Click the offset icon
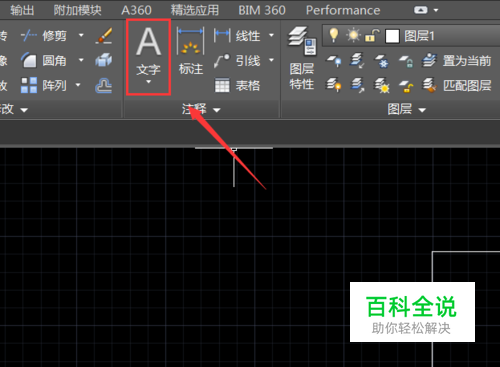Screen dimensions: 500x367 (x=104, y=85)
